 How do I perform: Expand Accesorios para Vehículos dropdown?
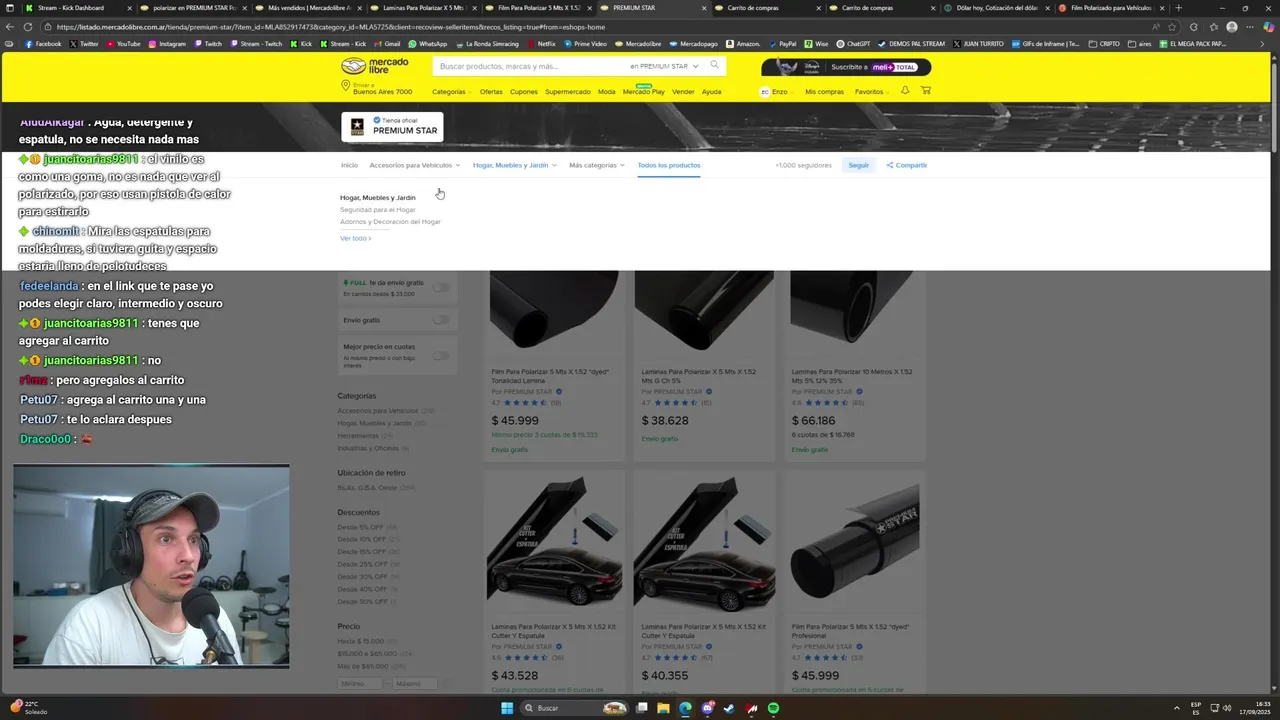(x=414, y=165)
